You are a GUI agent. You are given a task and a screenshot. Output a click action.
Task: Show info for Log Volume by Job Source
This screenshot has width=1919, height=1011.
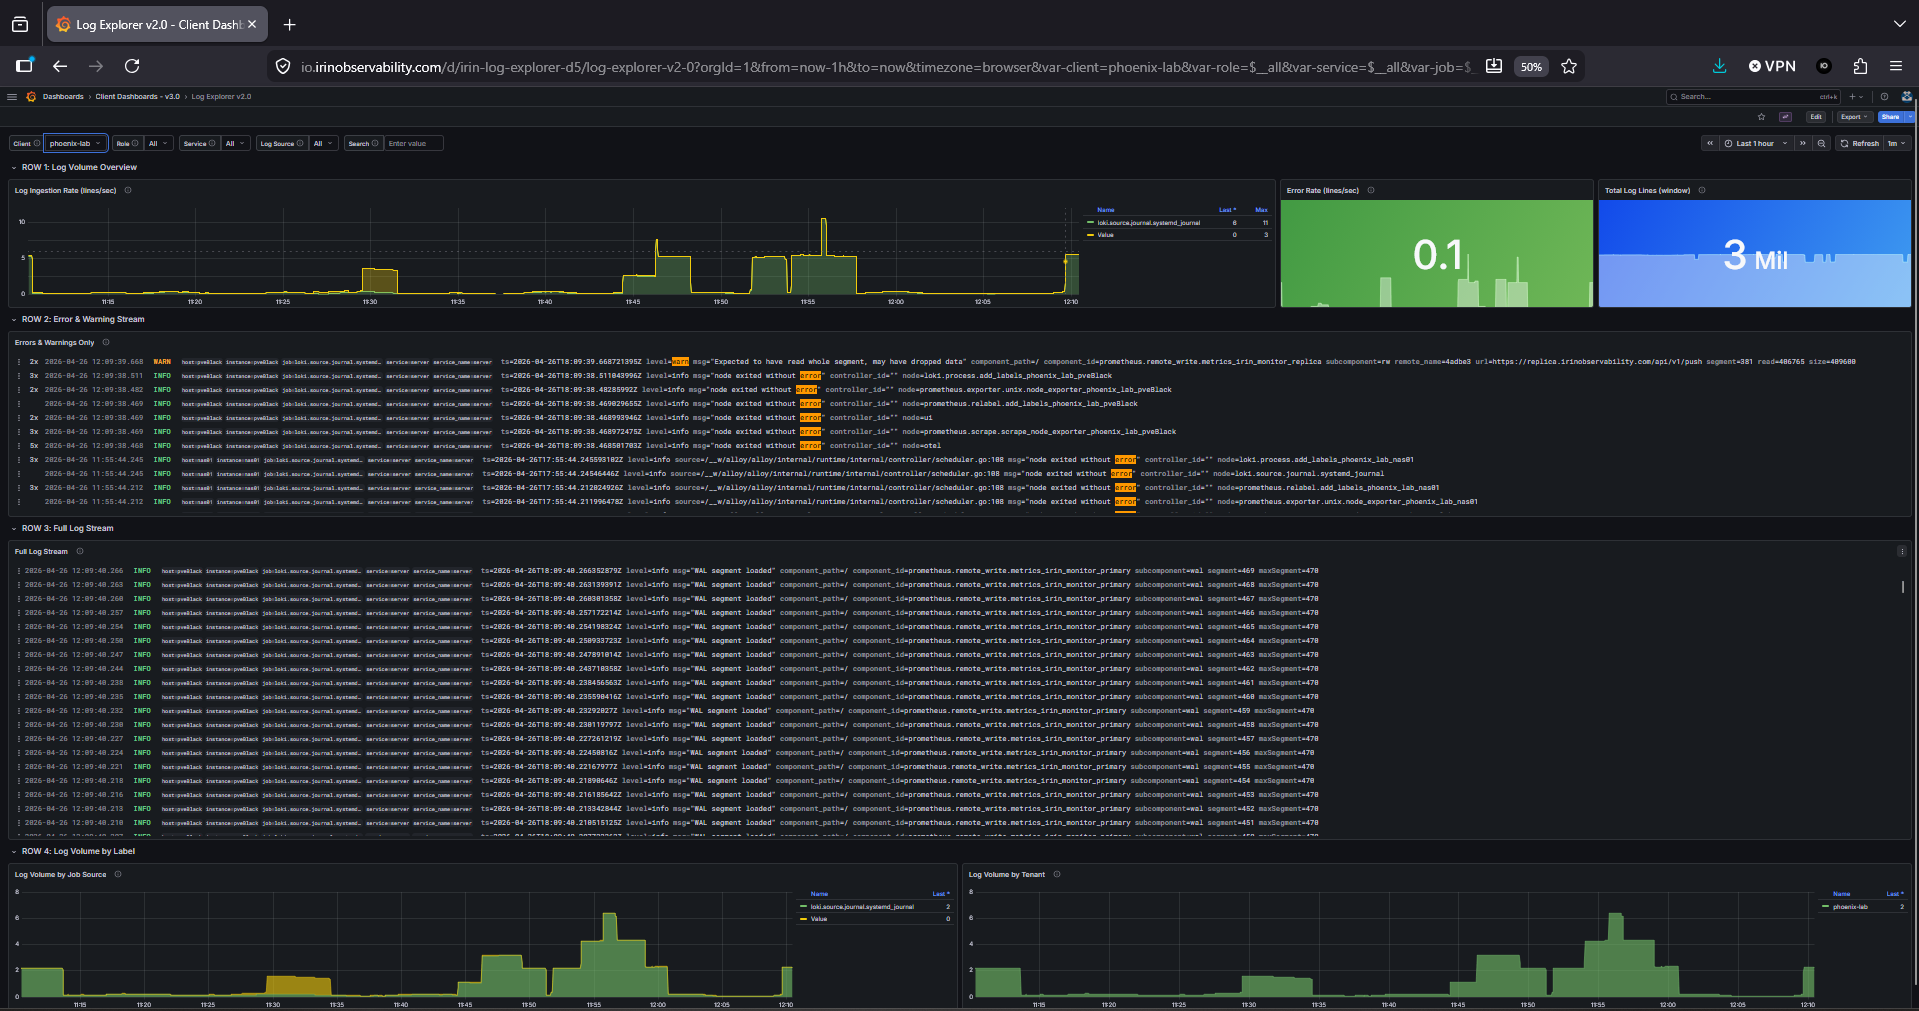pos(118,874)
